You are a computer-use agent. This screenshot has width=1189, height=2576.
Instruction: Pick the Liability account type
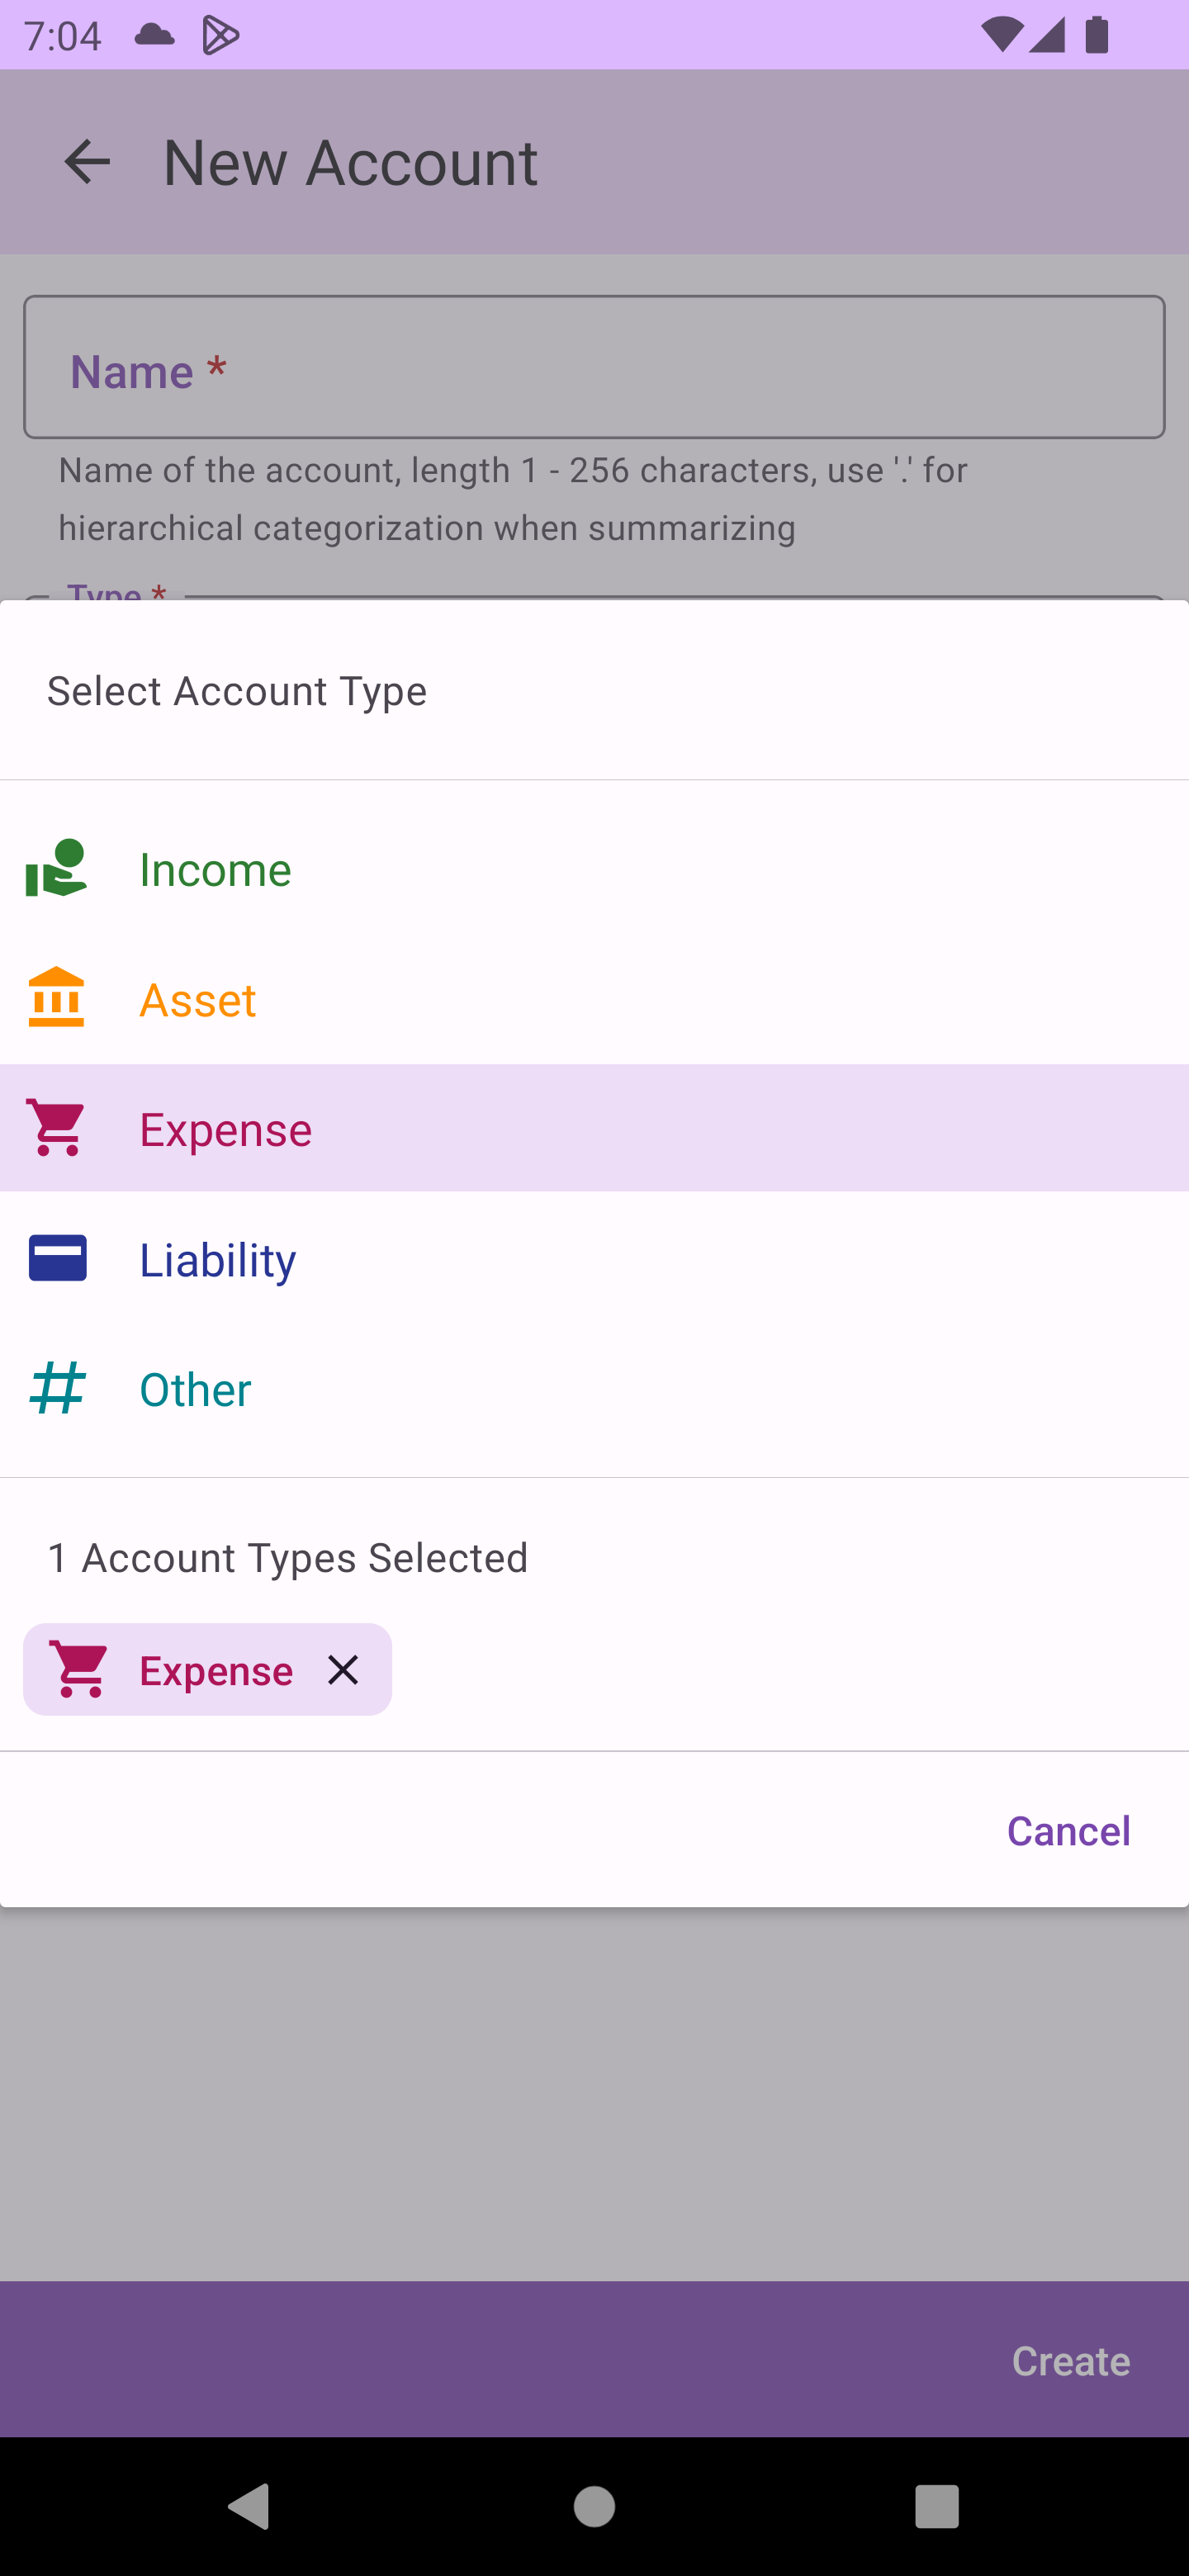click(218, 1259)
